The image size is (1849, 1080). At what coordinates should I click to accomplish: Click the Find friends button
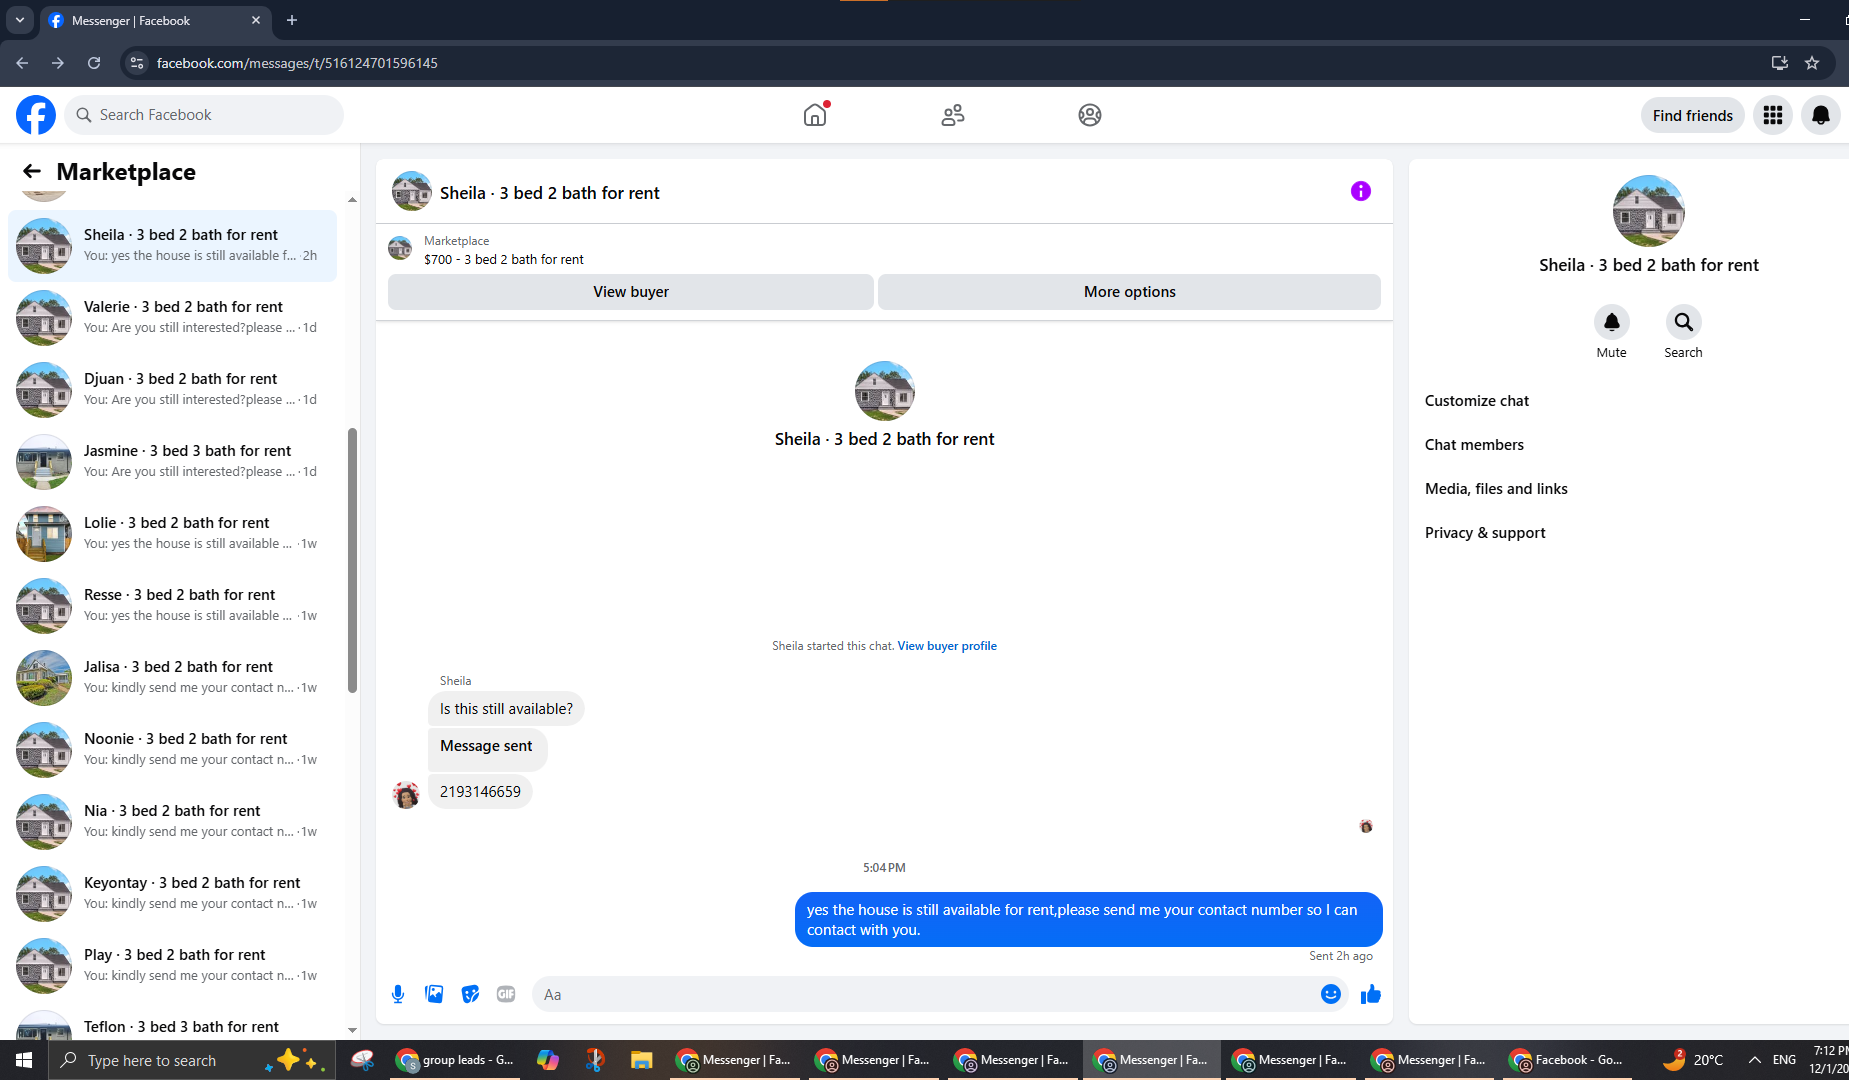[1693, 115]
